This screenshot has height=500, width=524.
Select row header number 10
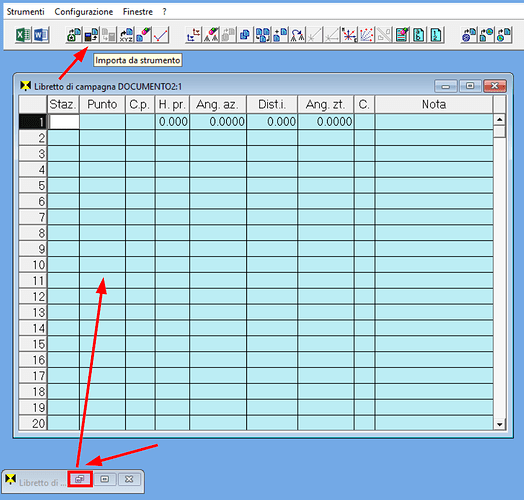pos(33,264)
